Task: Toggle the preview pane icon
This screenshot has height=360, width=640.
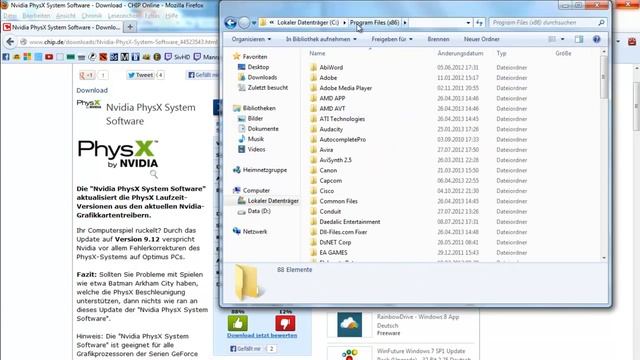Action: (579, 39)
